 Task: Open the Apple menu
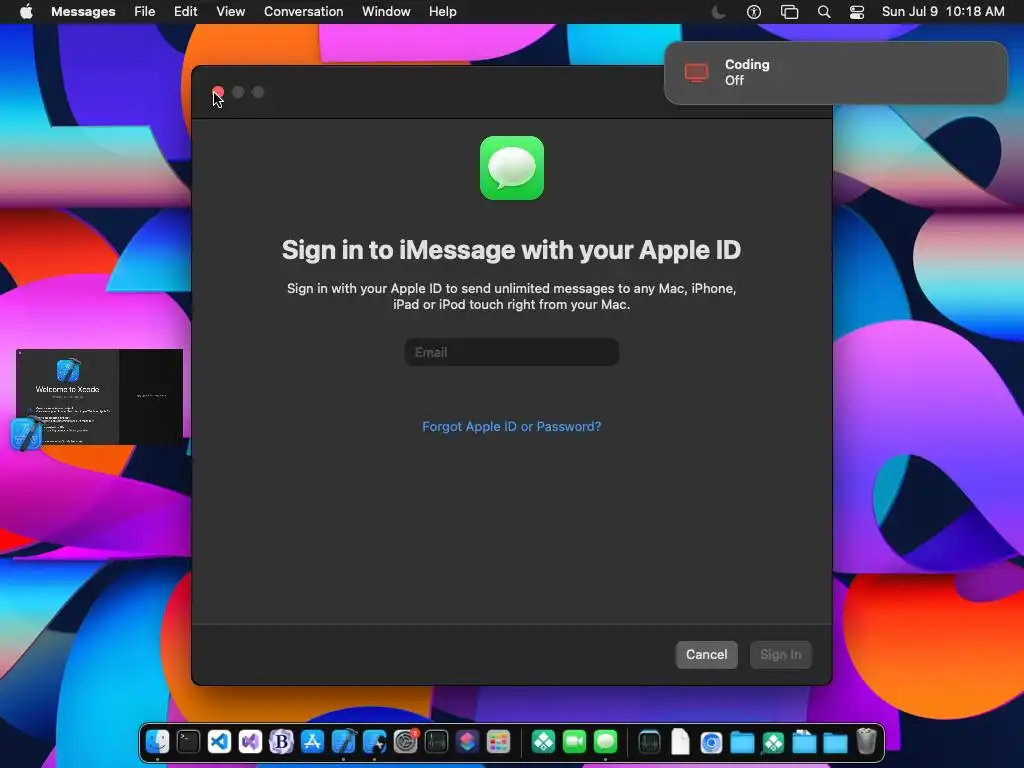pyautogui.click(x=26, y=12)
